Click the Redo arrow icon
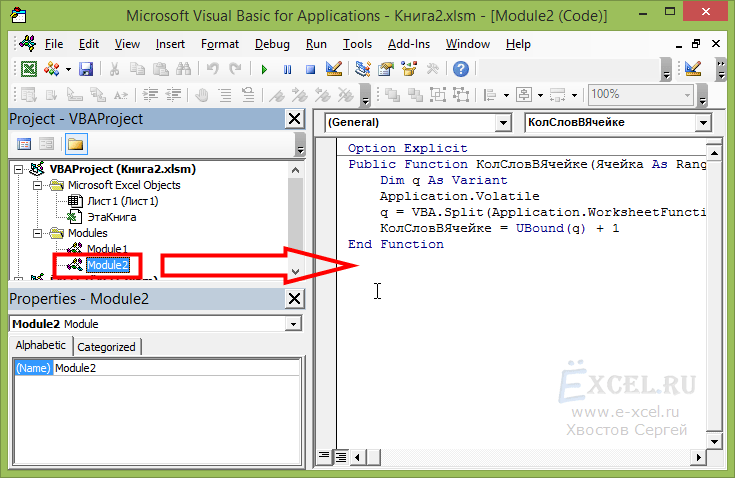 point(235,69)
